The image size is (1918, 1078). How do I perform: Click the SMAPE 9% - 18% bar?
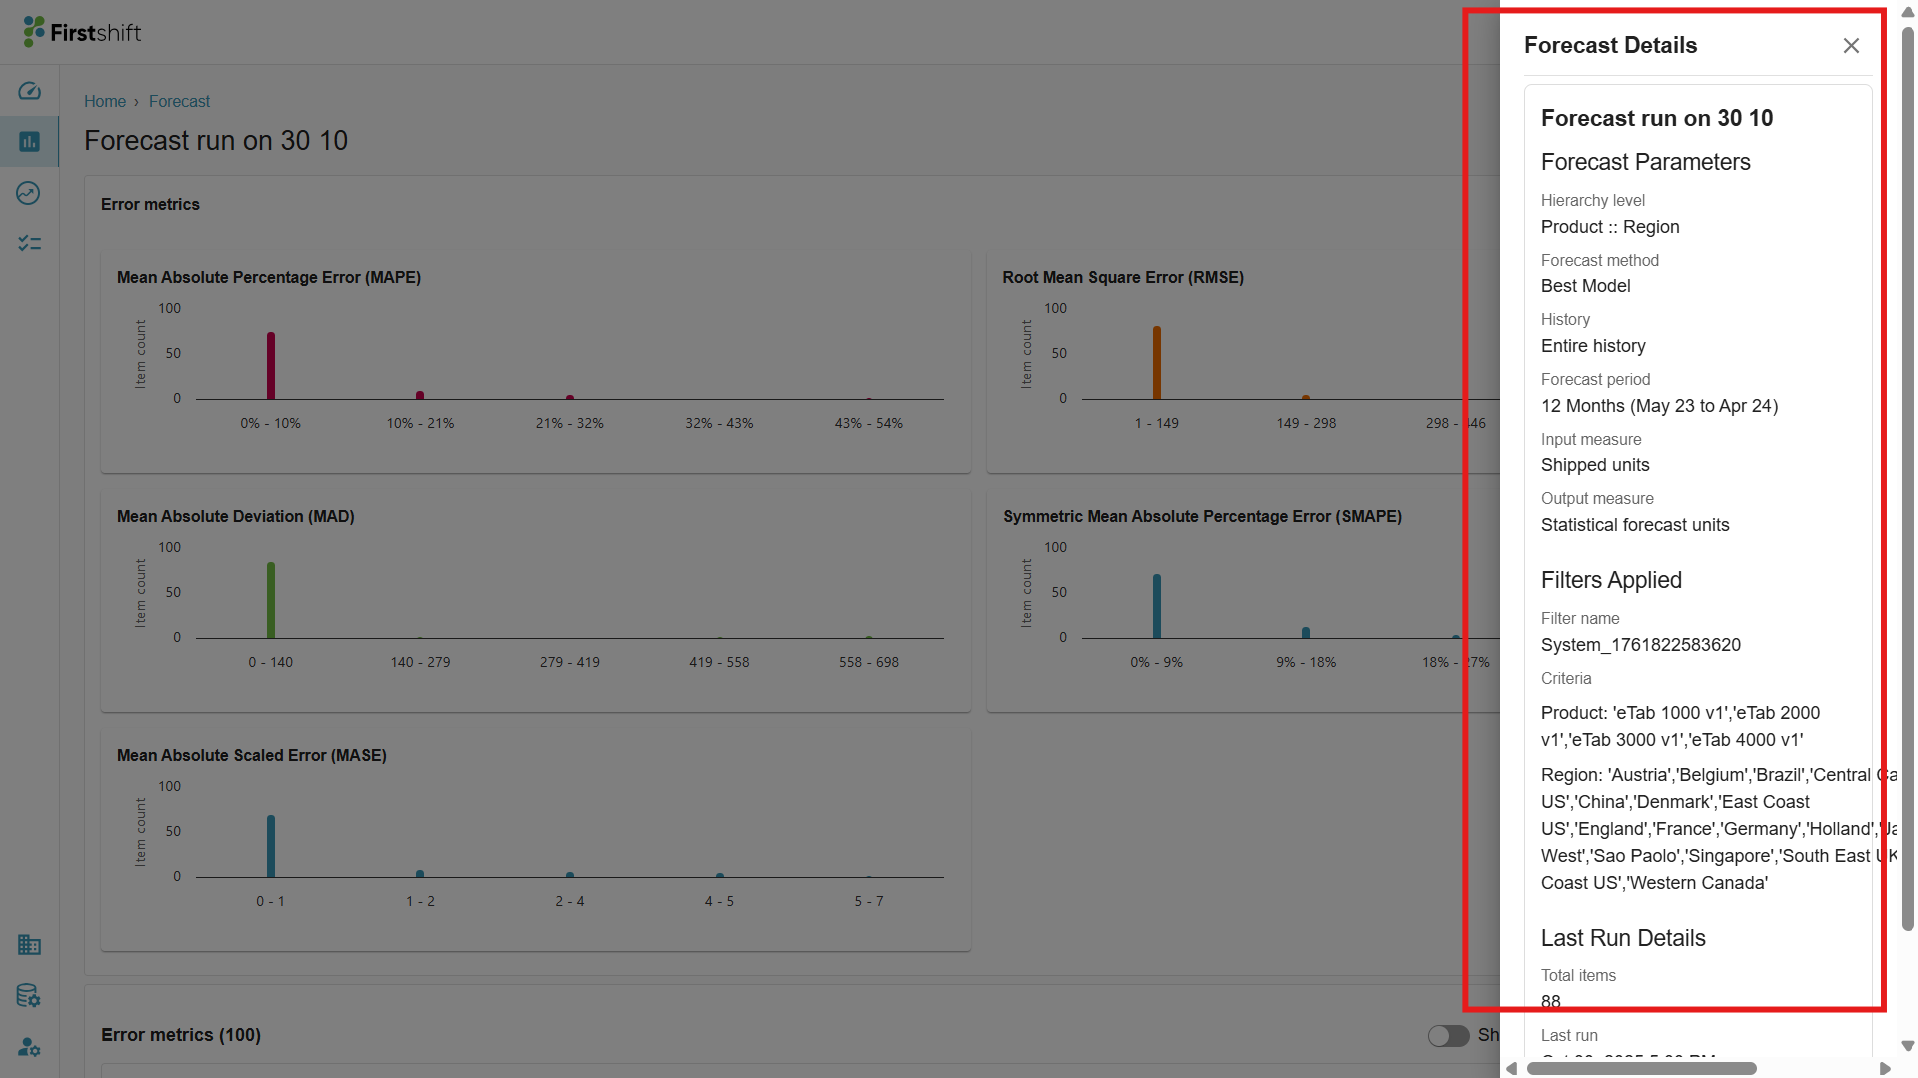[1306, 632]
